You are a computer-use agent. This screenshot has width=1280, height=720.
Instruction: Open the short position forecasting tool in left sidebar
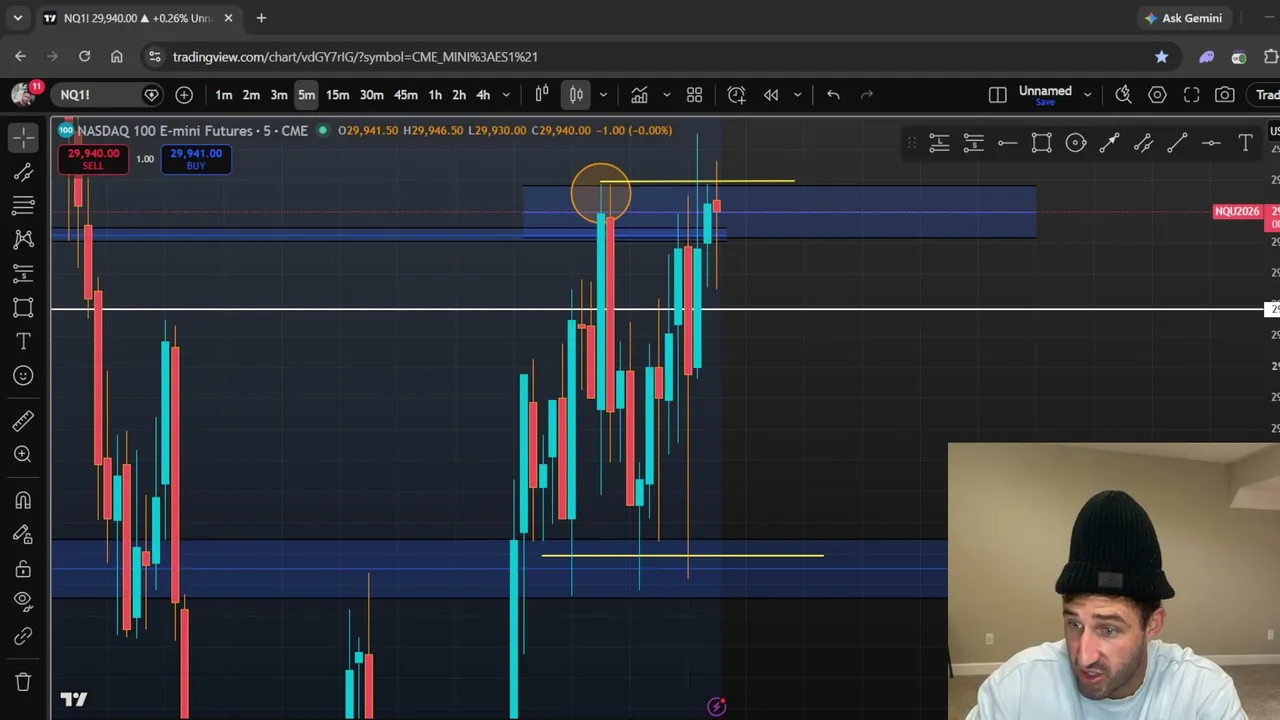(23, 273)
